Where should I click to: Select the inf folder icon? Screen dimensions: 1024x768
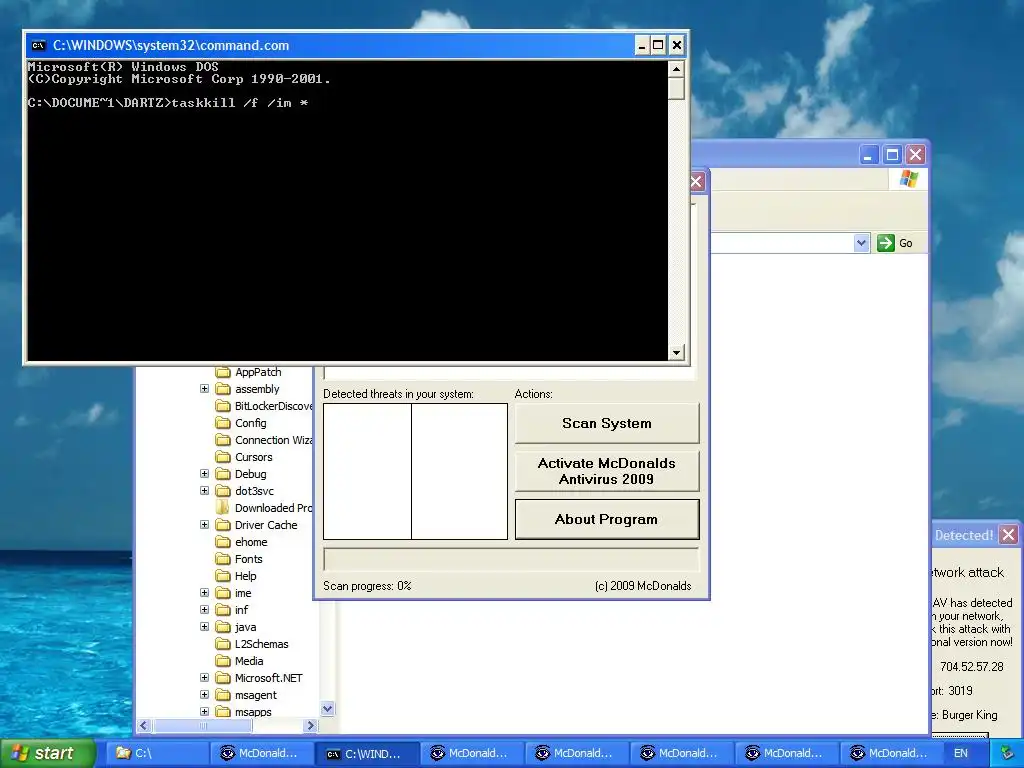point(223,610)
